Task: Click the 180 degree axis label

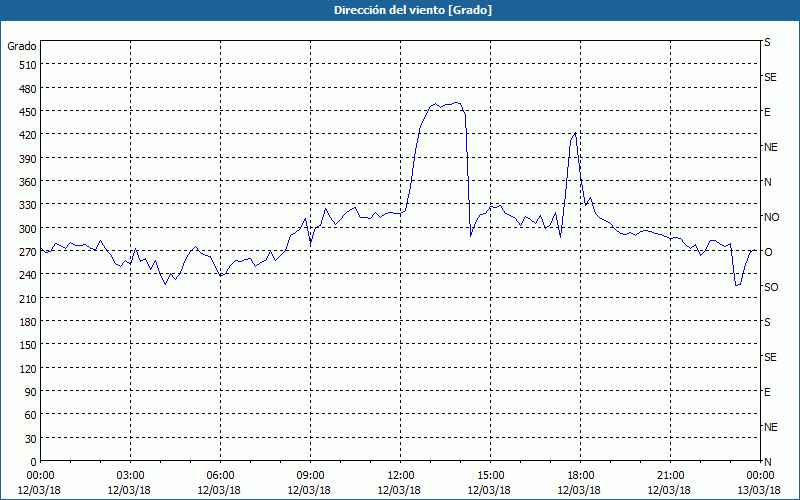Action: [28, 322]
